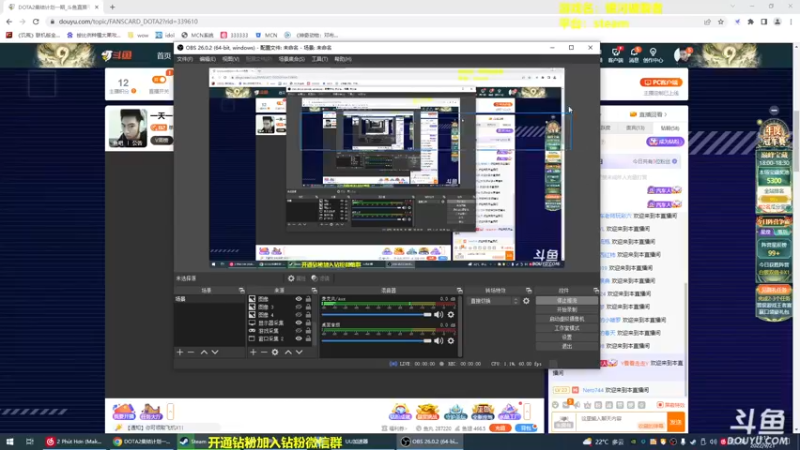Exit OBS via the 退出 button
The width and height of the screenshot is (800, 450).
click(x=567, y=346)
